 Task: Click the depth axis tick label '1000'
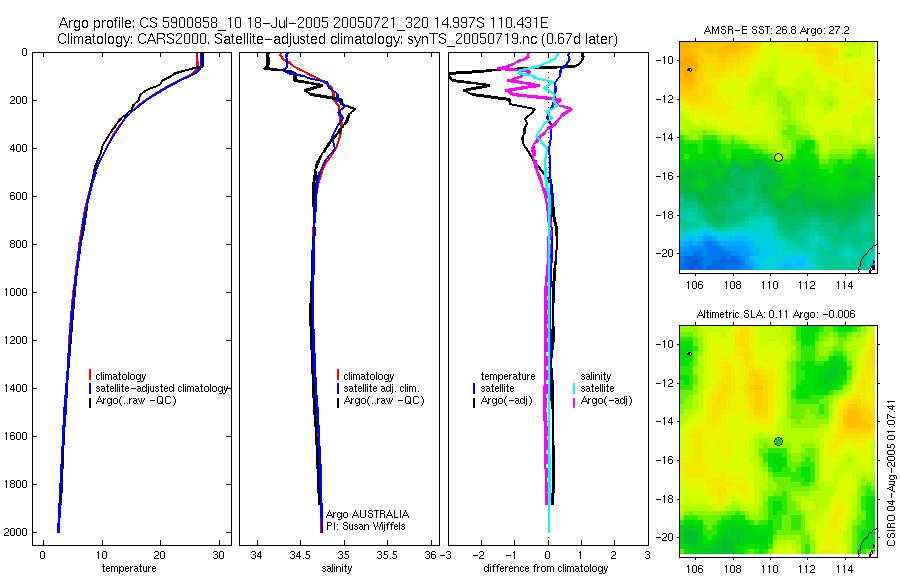tap(15, 292)
